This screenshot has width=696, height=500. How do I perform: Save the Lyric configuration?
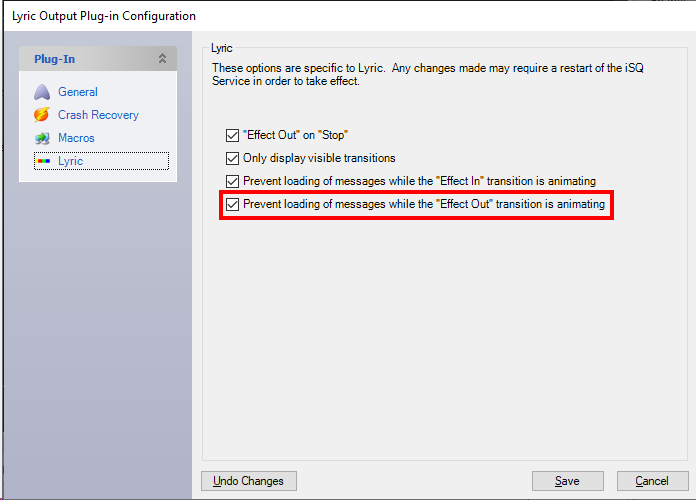[567, 481]
